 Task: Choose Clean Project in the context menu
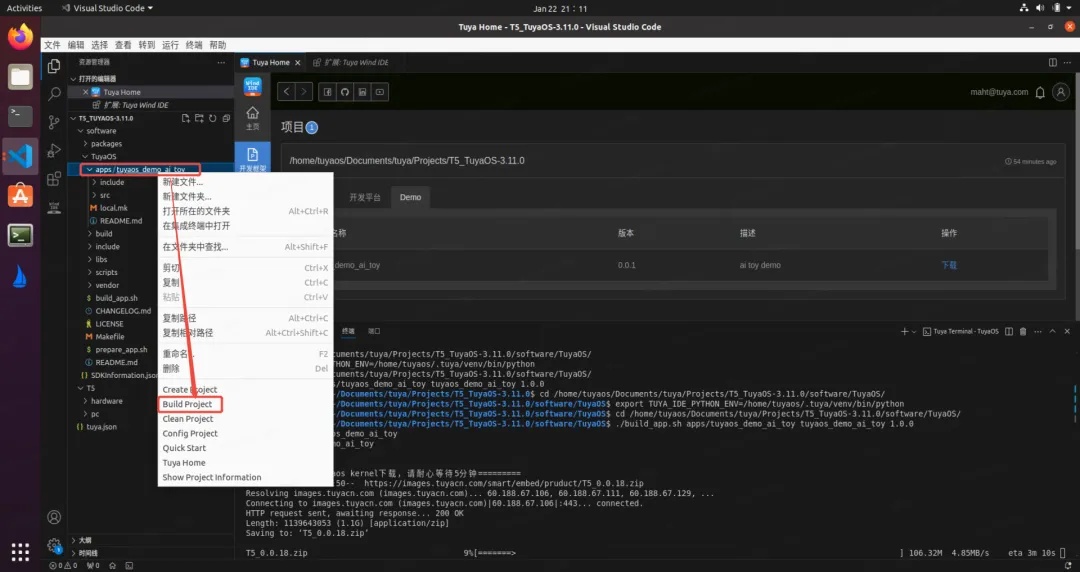pos(188,419)
